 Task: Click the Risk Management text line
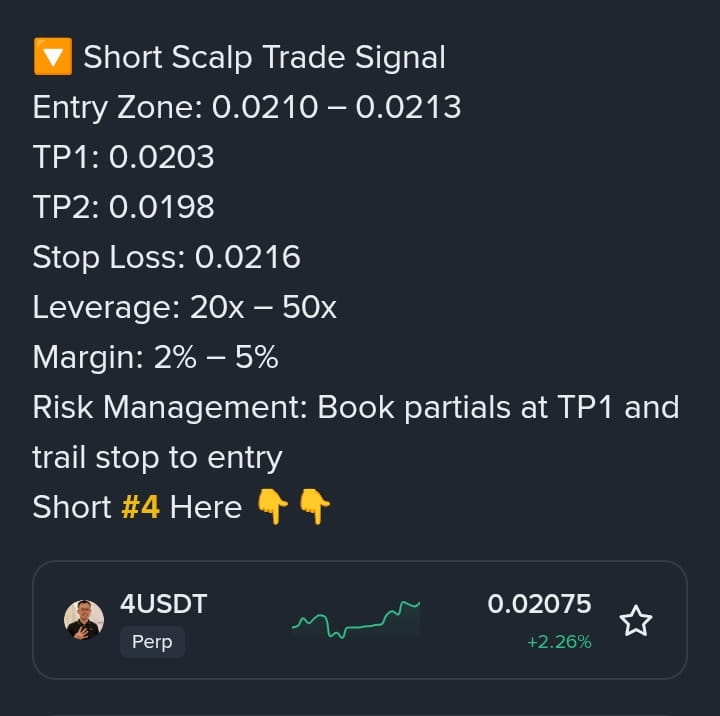(x=355, y=407)
